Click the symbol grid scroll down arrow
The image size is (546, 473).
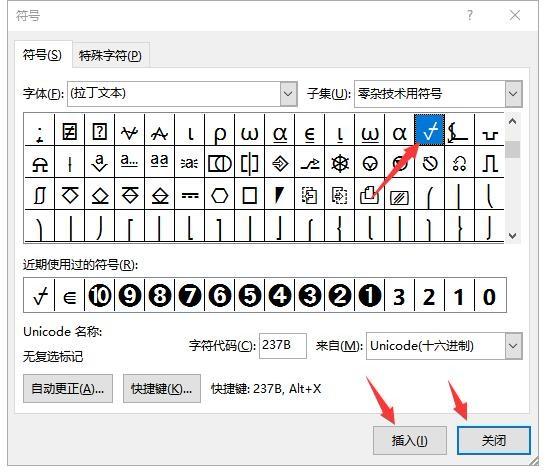click(x=512, y=236)
